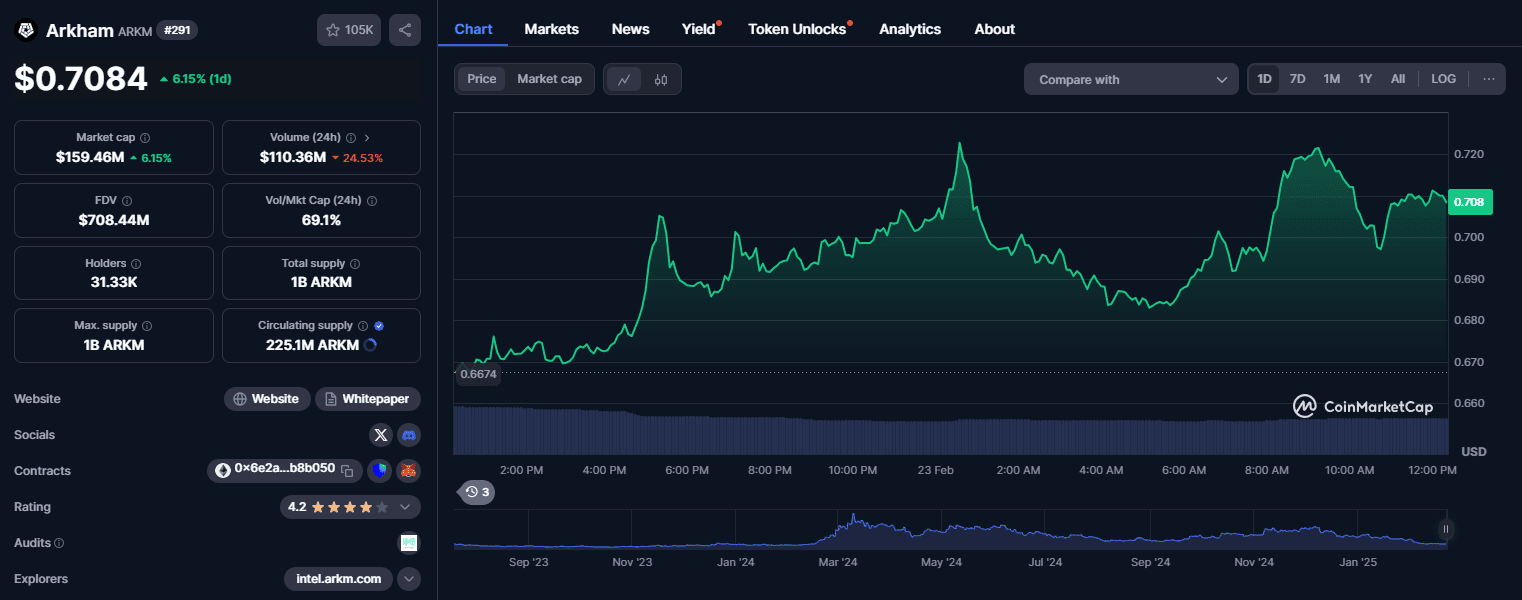
Task: Open the Compare with dropdown
Action: click(x=1131, y=79)
